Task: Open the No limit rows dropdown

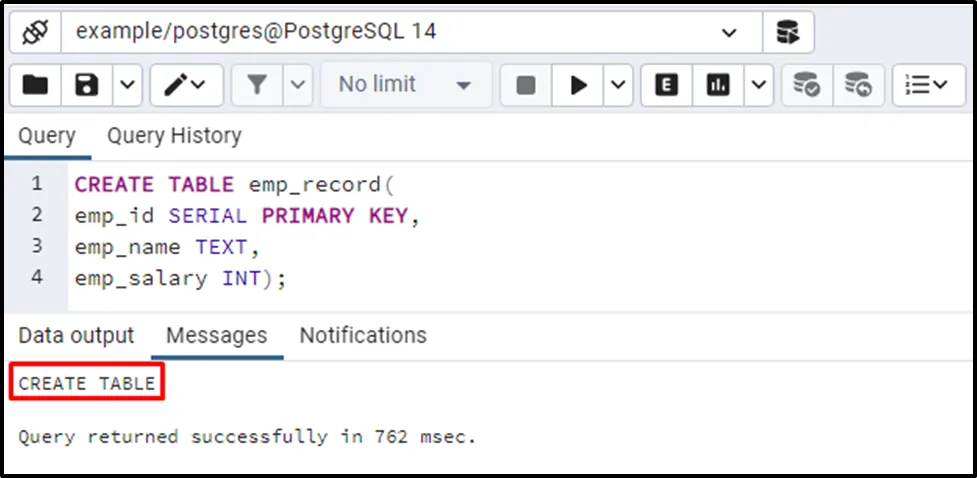Action: click(x=405, y=86)
